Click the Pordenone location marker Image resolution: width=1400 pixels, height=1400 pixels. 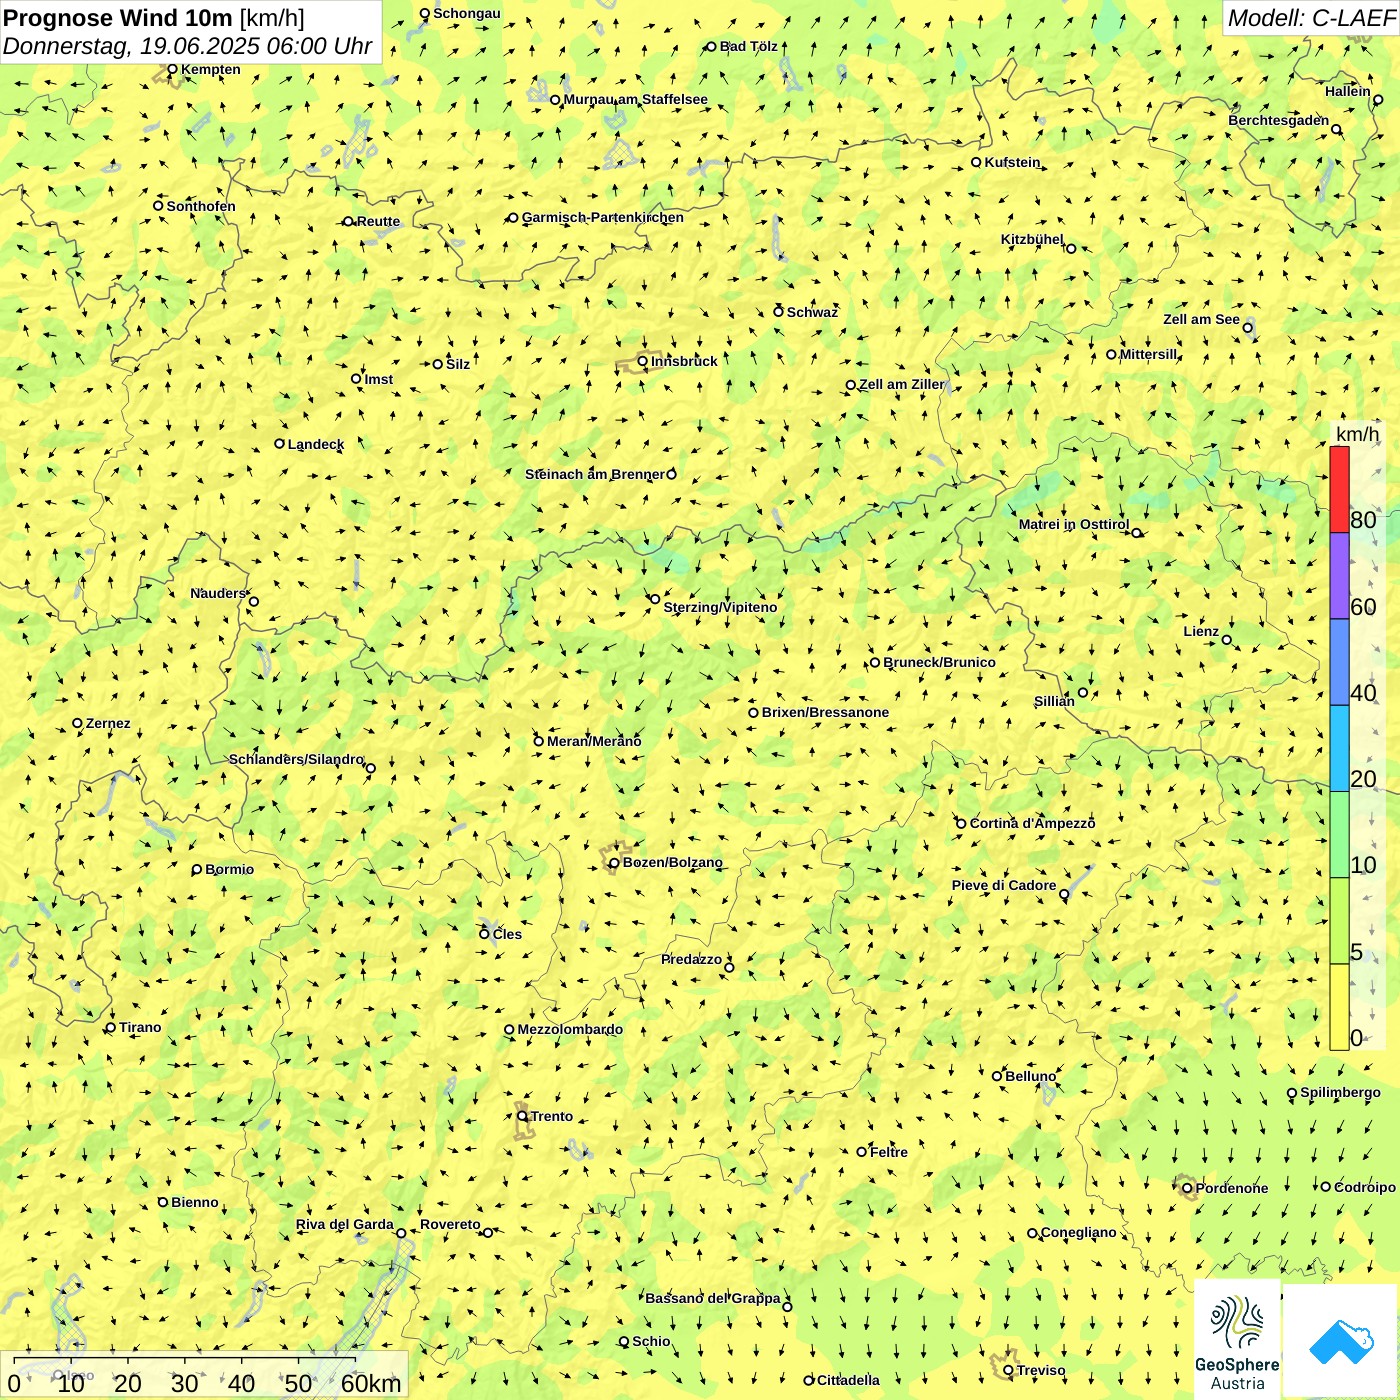pos(1187,1189)
